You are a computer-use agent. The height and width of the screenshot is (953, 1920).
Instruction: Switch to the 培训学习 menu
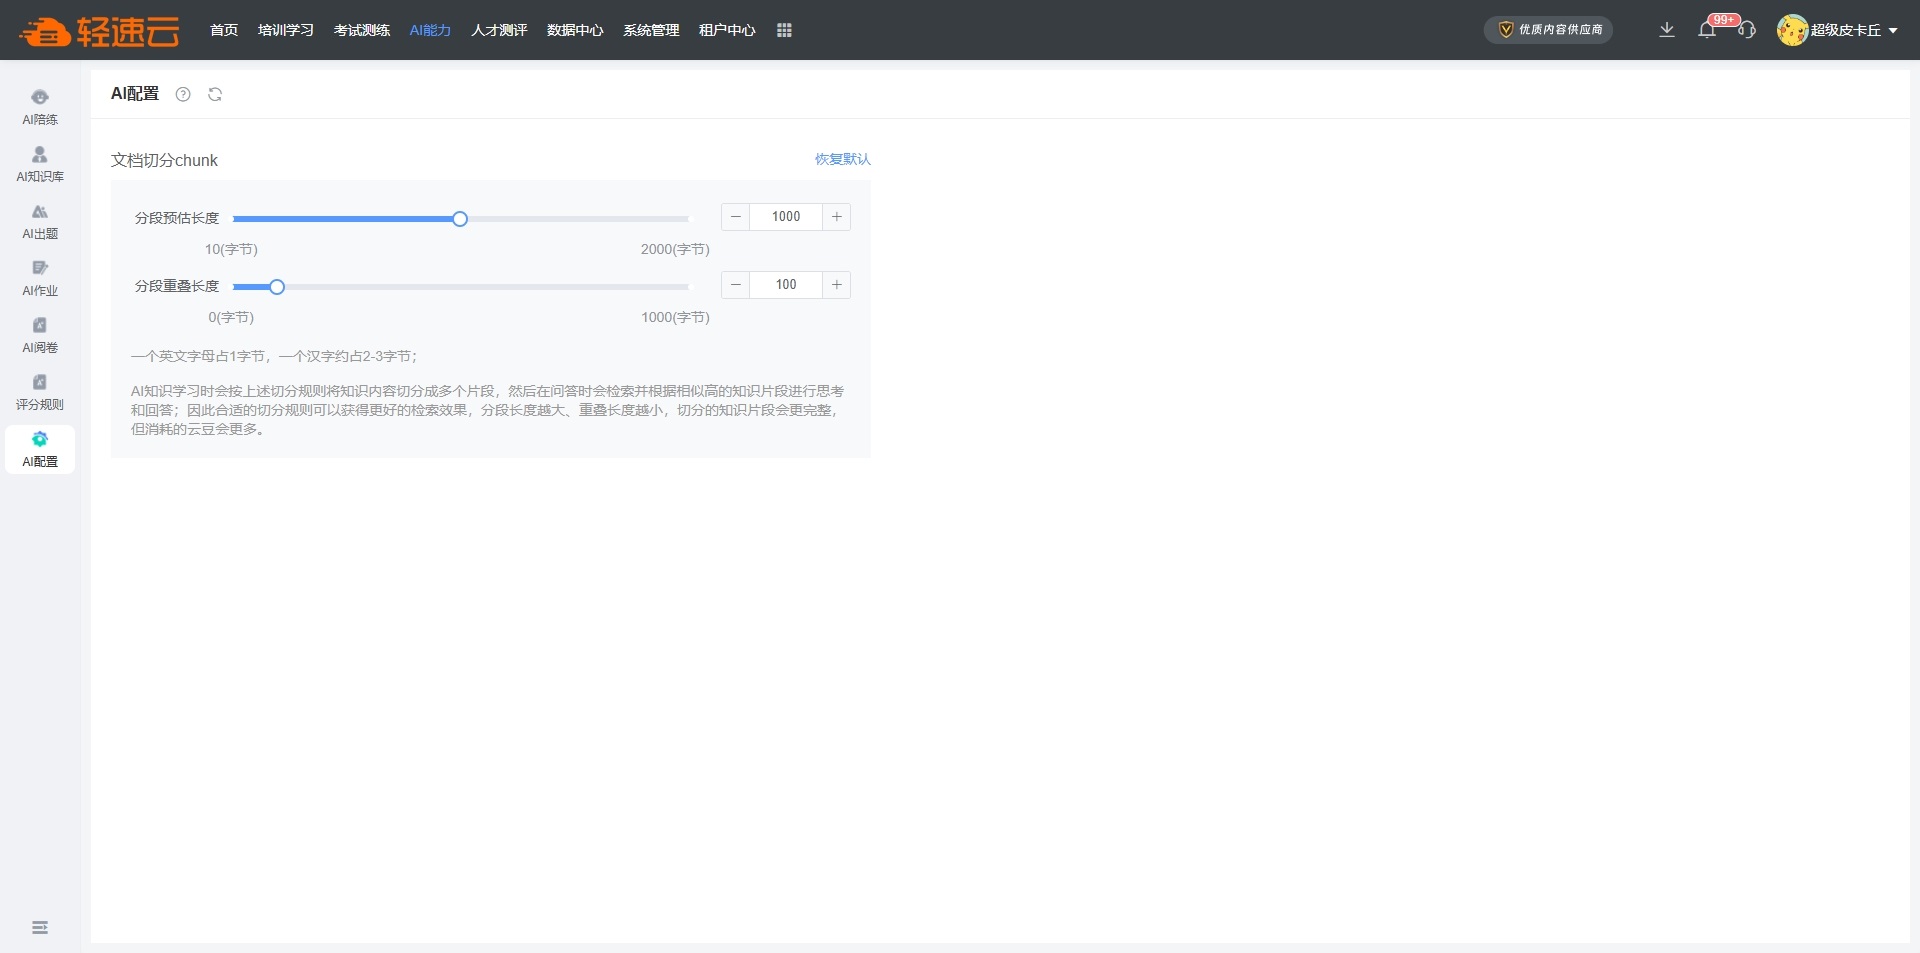(285, 30)
